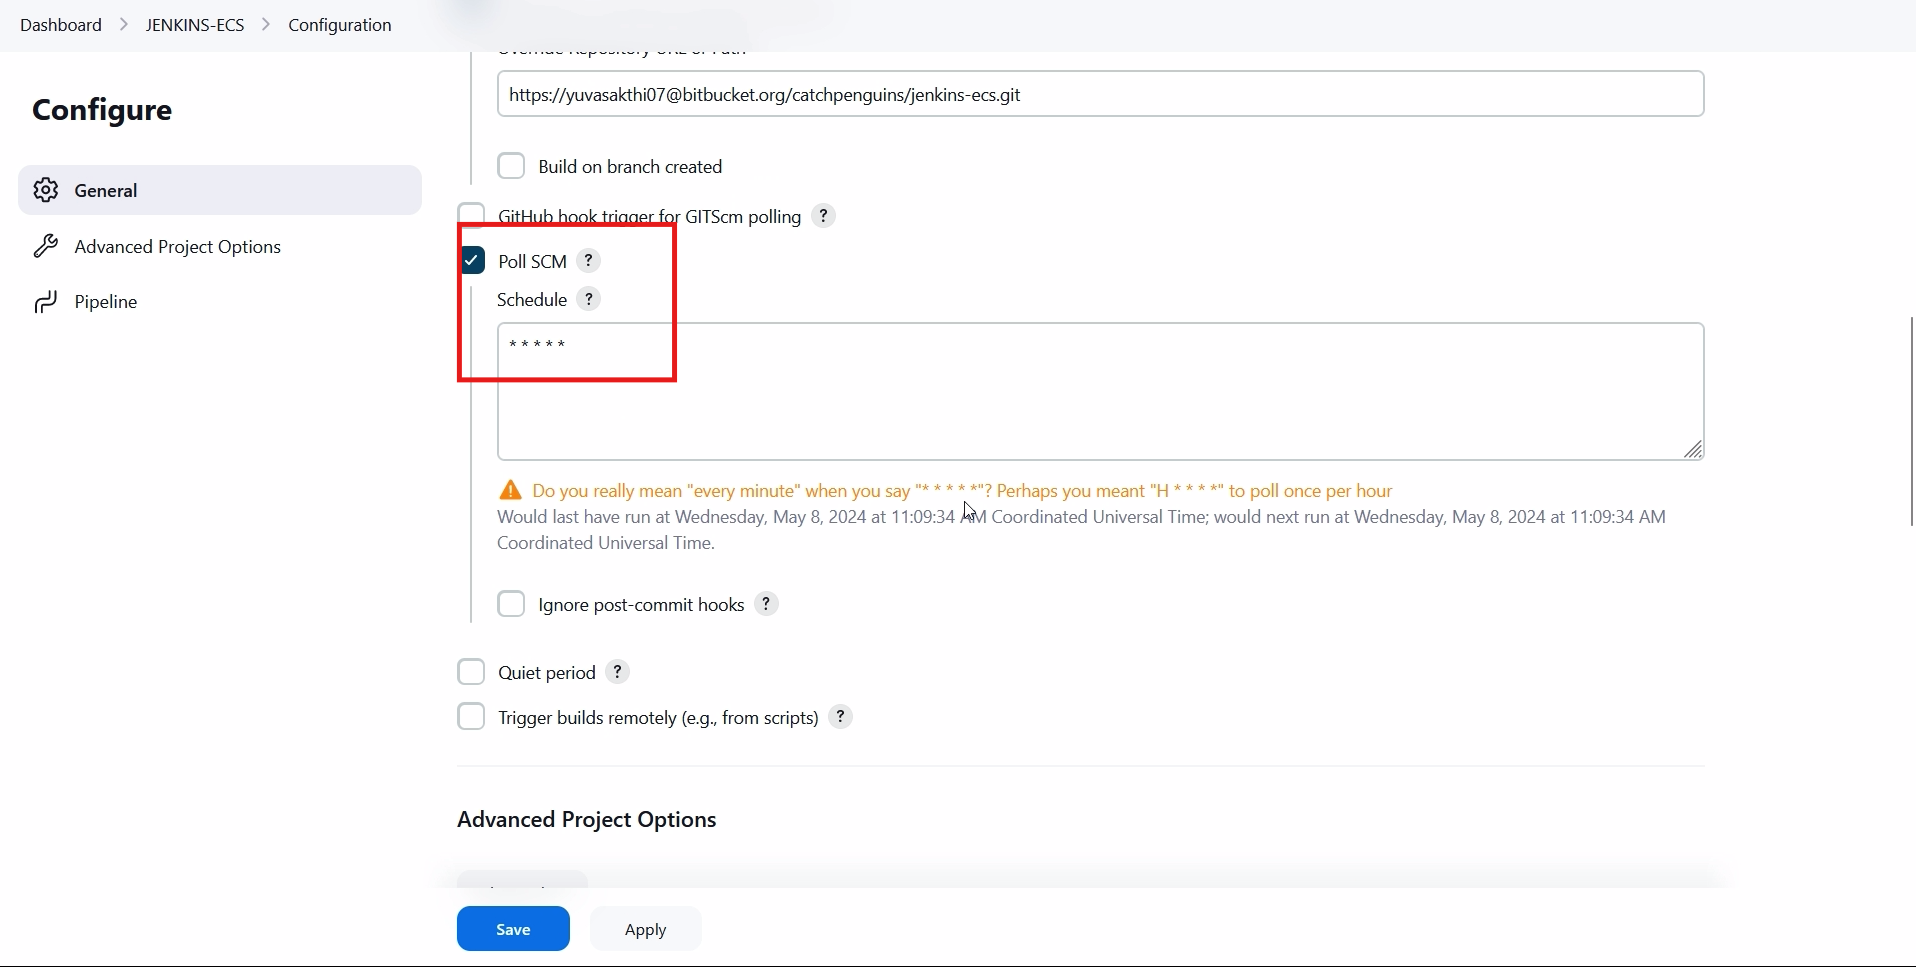Screen dimensions: 1916x967
Task: Check Trigger builds remotely option
Action: (471, 717)
